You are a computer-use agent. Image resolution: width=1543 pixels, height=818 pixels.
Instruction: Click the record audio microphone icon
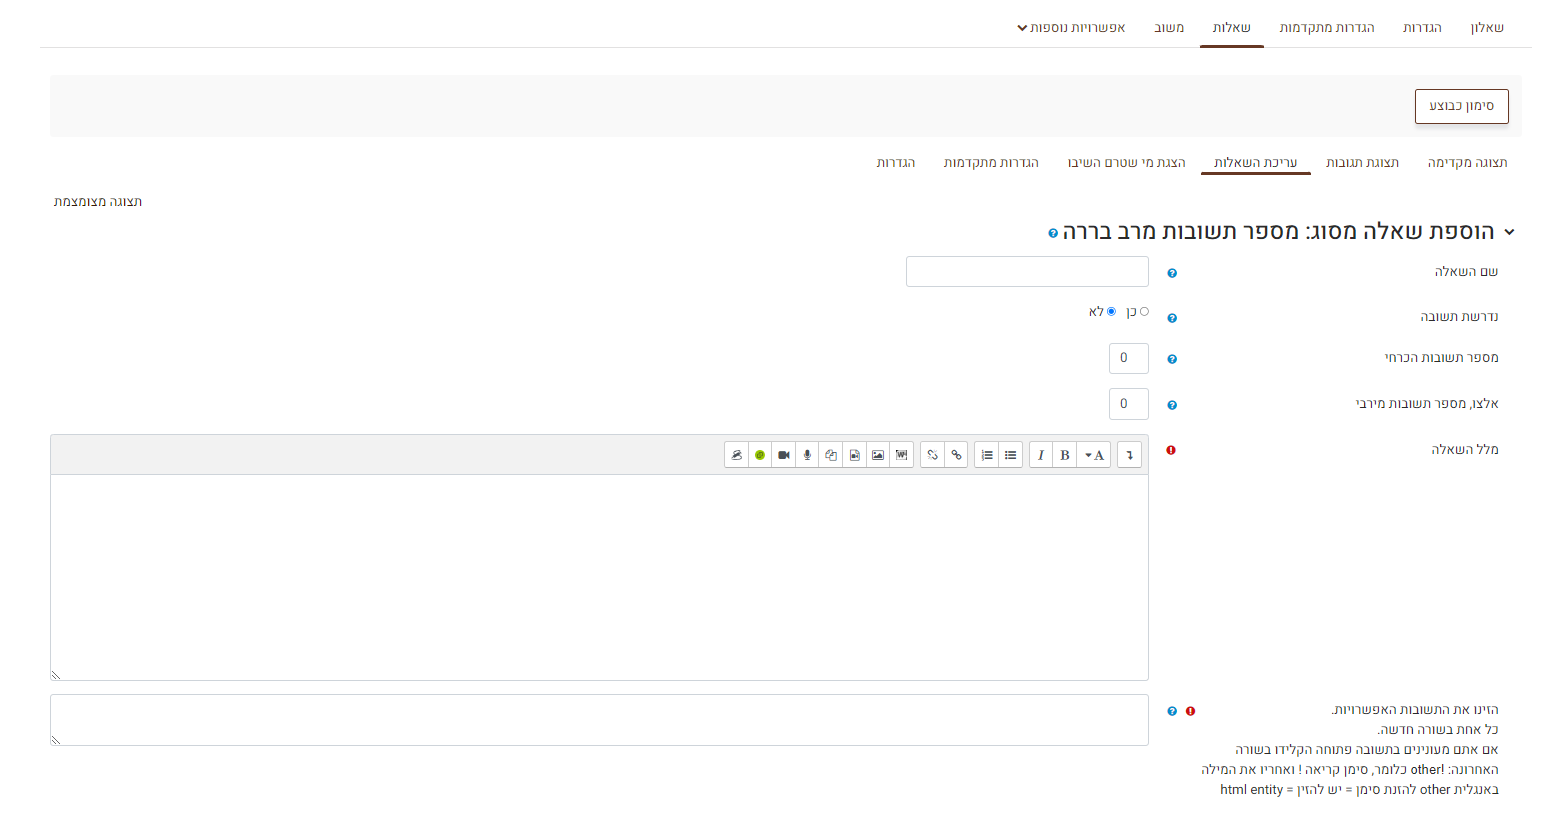pos(807,455)
